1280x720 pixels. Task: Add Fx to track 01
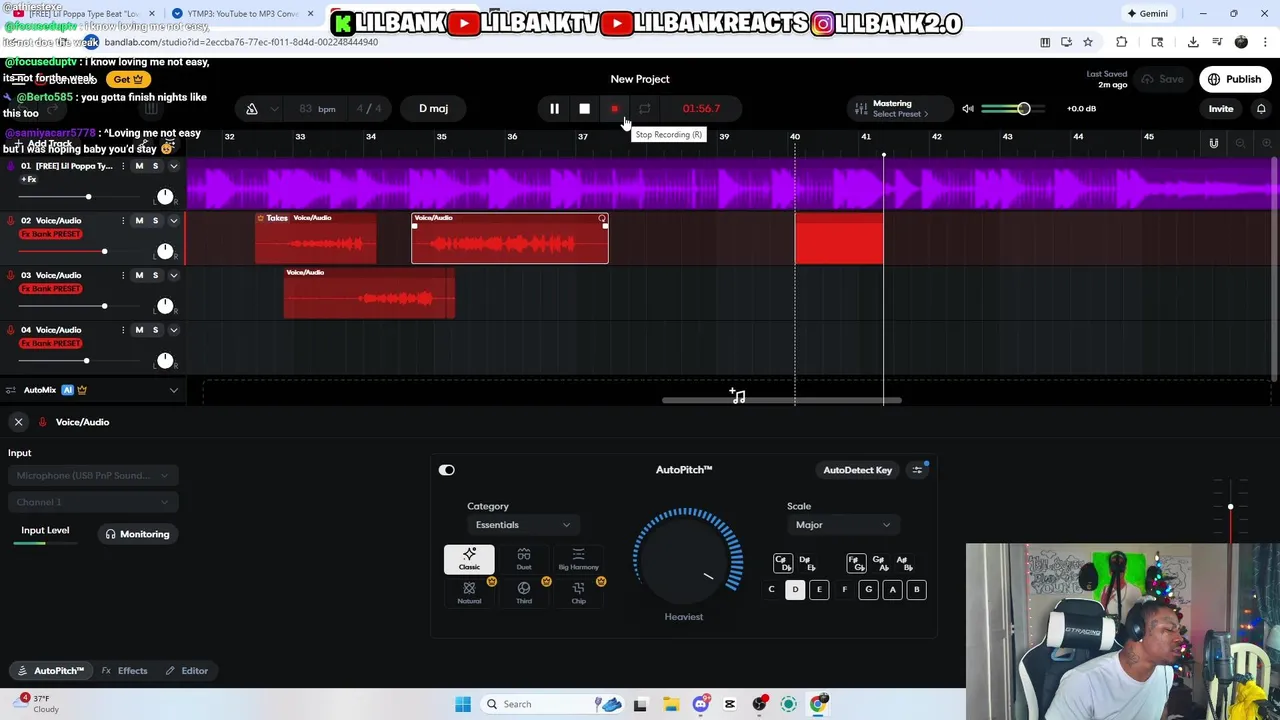click(29, 180)
